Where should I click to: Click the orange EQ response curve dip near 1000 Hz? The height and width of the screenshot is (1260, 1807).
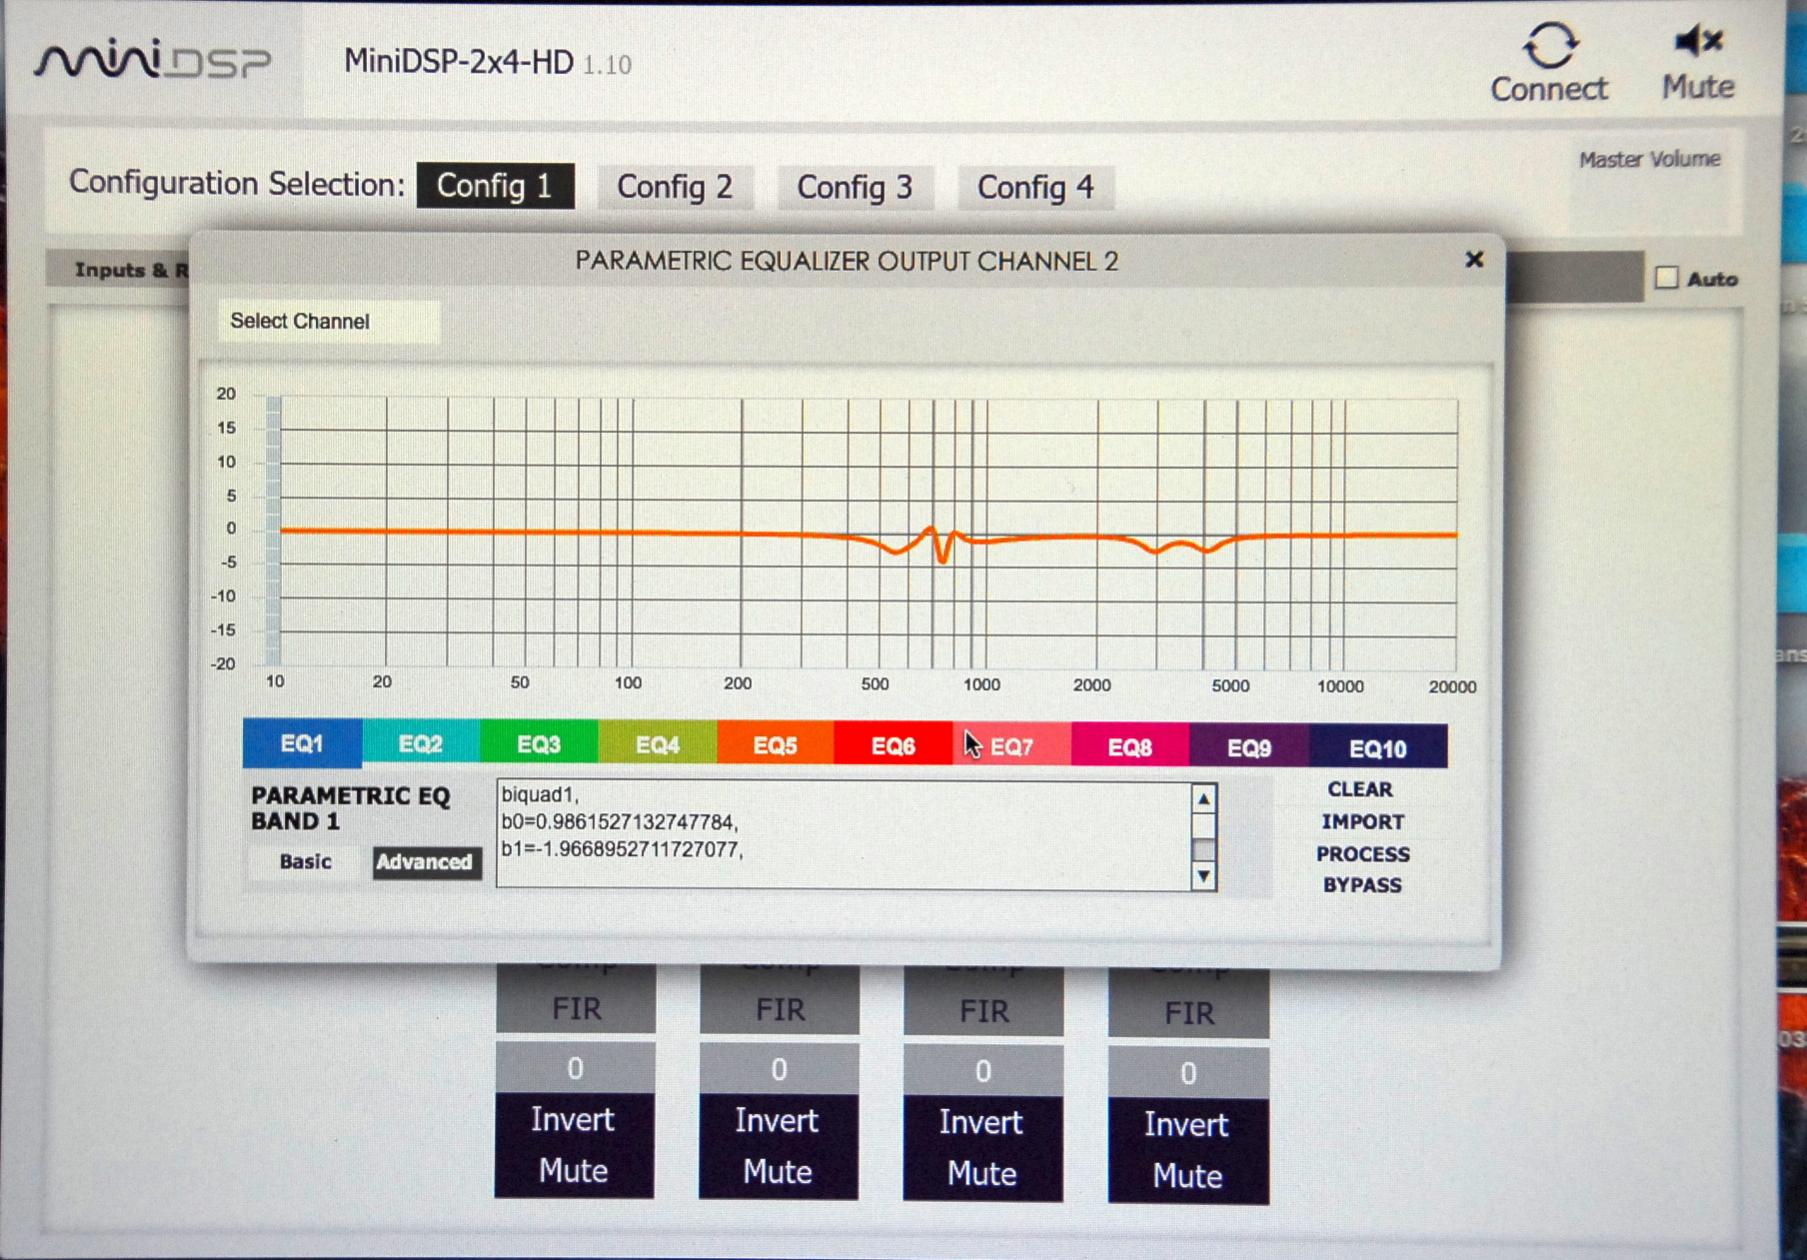point(941,558)
